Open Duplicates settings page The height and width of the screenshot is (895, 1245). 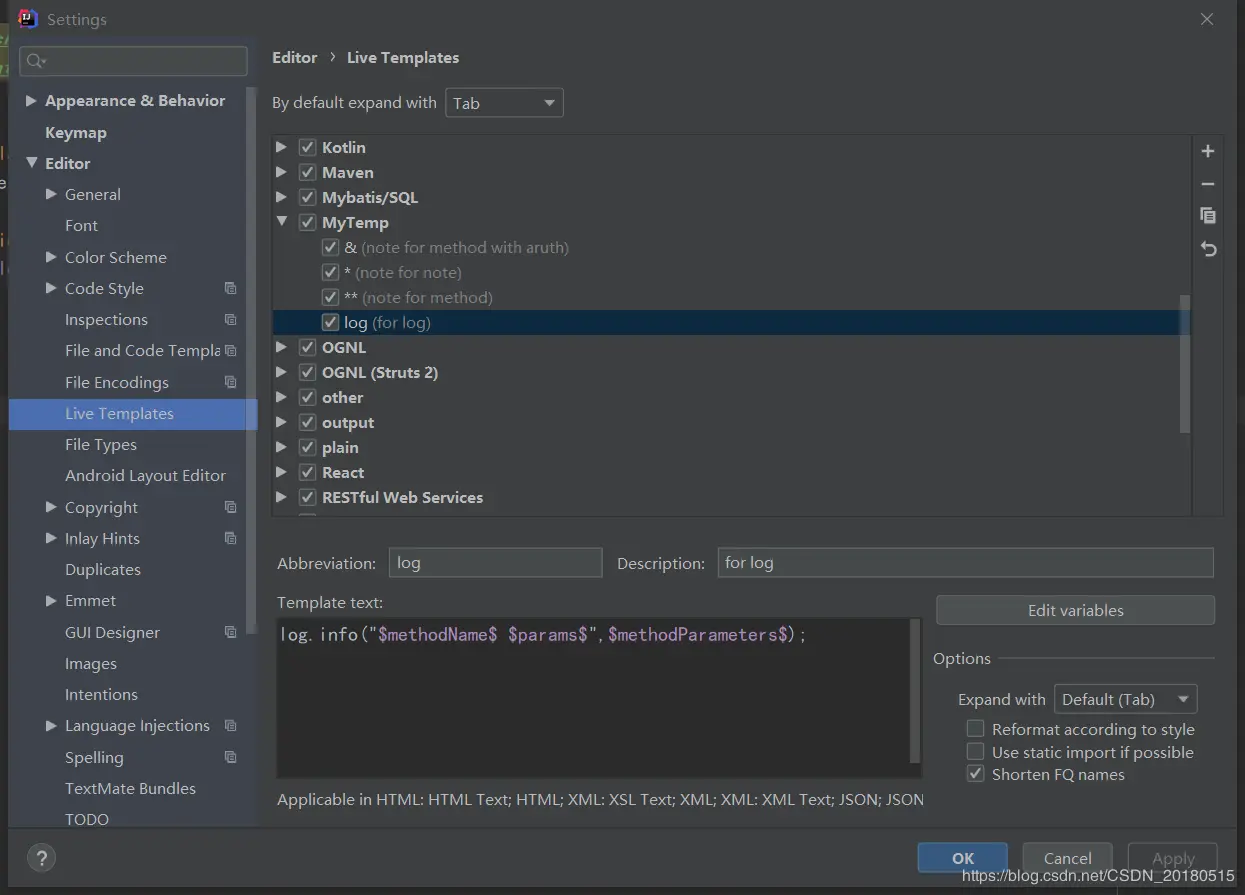click(103, 570)
